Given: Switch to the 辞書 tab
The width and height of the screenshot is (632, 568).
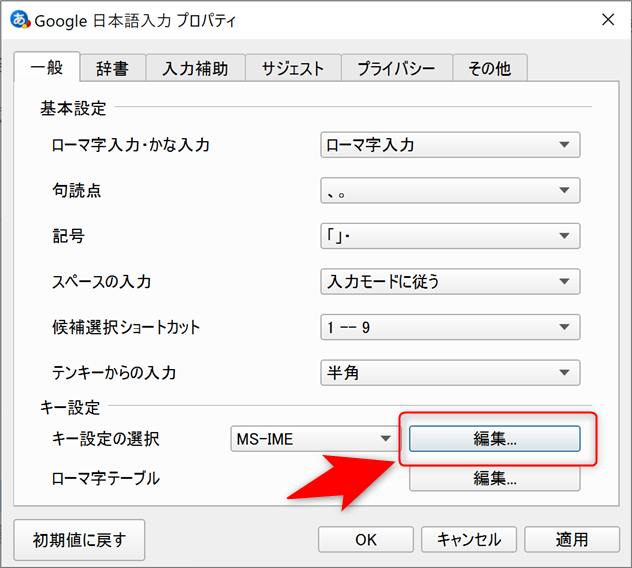Looking at the screenshot, I should click(x=111, y=68).
